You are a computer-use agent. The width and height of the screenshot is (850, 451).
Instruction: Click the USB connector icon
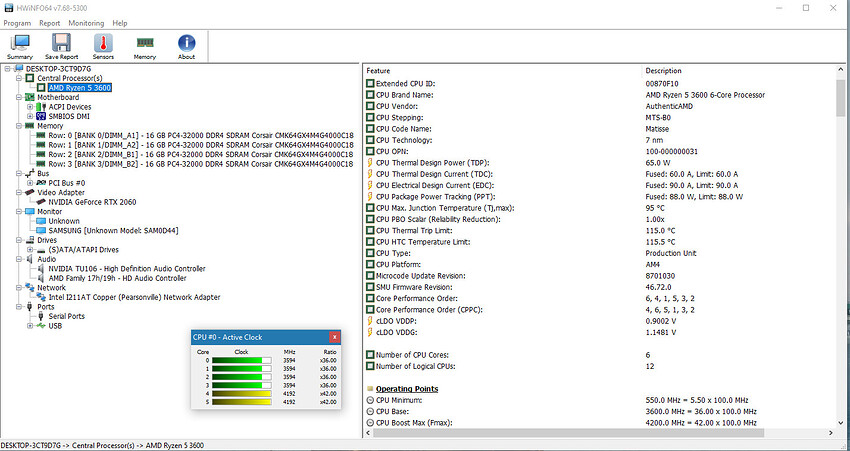[41, 326]
